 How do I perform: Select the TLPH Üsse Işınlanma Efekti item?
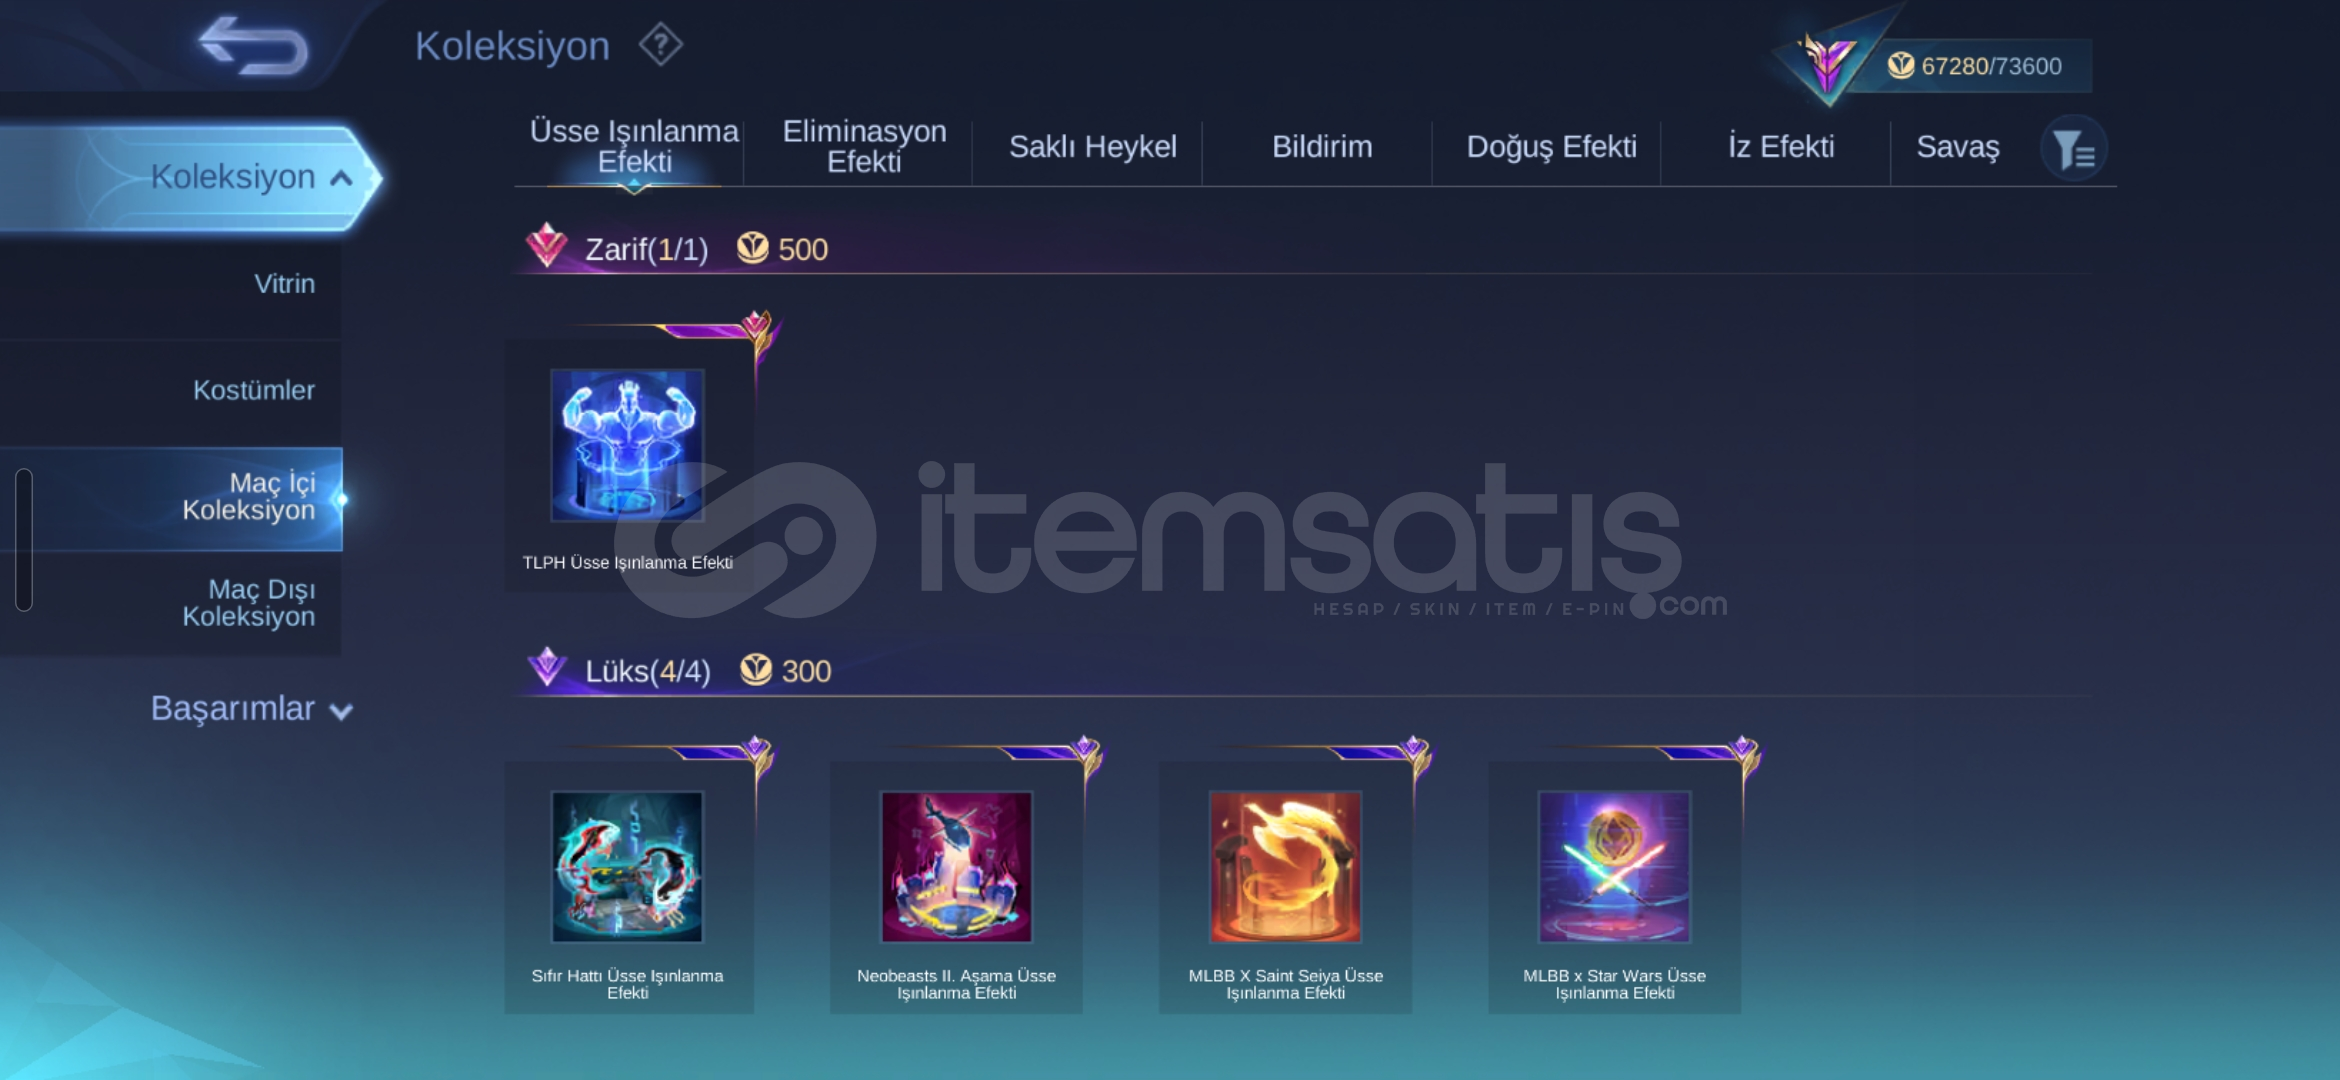click(x=628, y=464)
